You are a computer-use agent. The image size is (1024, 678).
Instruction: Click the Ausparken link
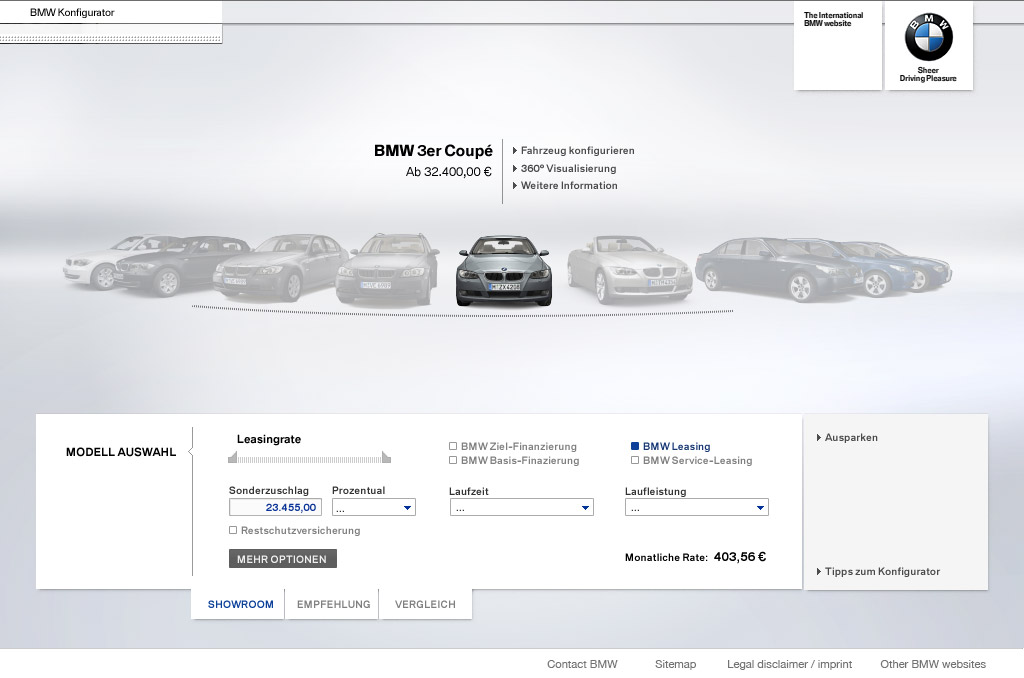[x=847, y=438]
